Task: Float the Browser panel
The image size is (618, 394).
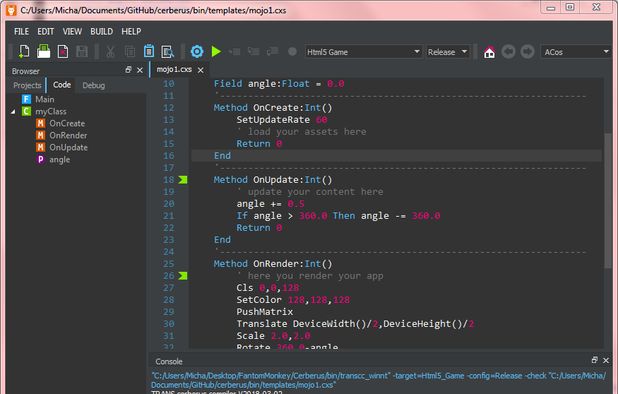Action: [x=128, y=70]
